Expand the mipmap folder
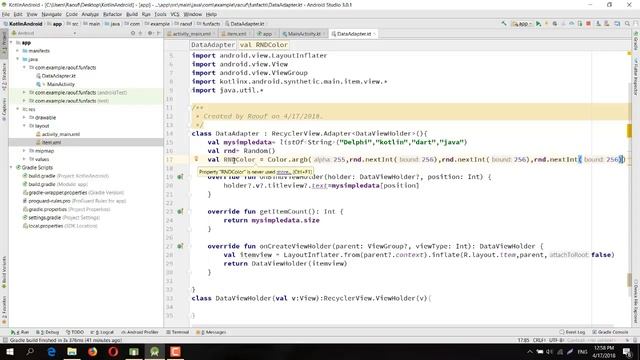 pos(24,151)
